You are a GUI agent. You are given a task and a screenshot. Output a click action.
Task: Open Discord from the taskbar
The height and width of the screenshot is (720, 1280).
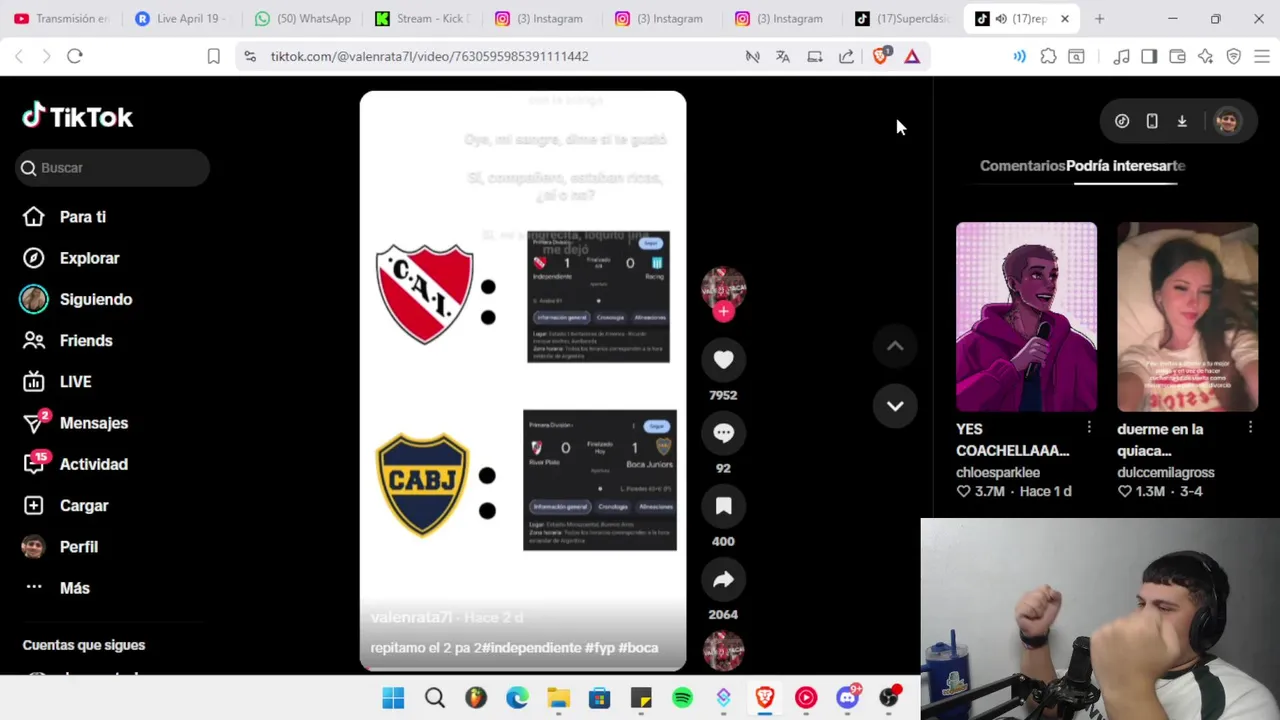click(848, 698)
